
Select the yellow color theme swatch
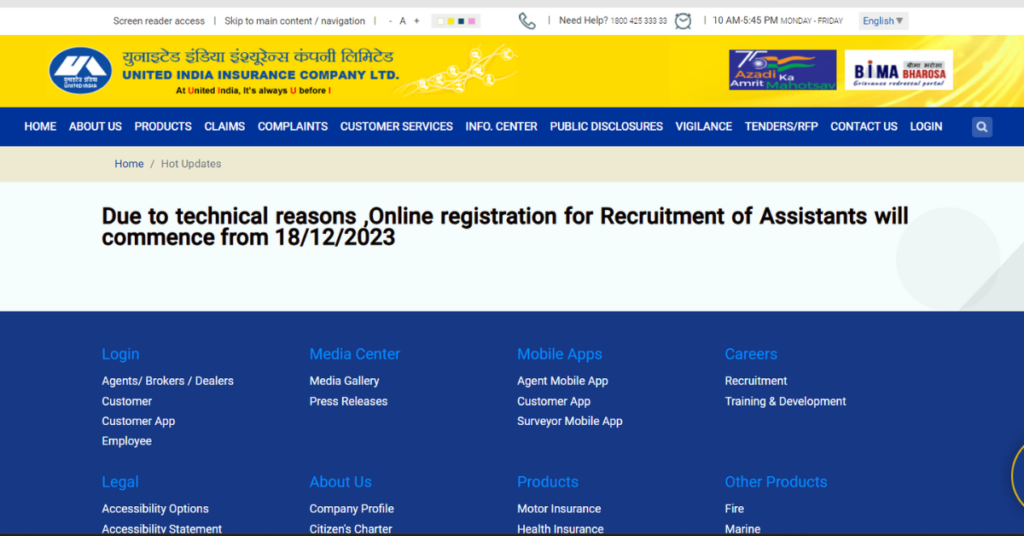coord(451,22)
